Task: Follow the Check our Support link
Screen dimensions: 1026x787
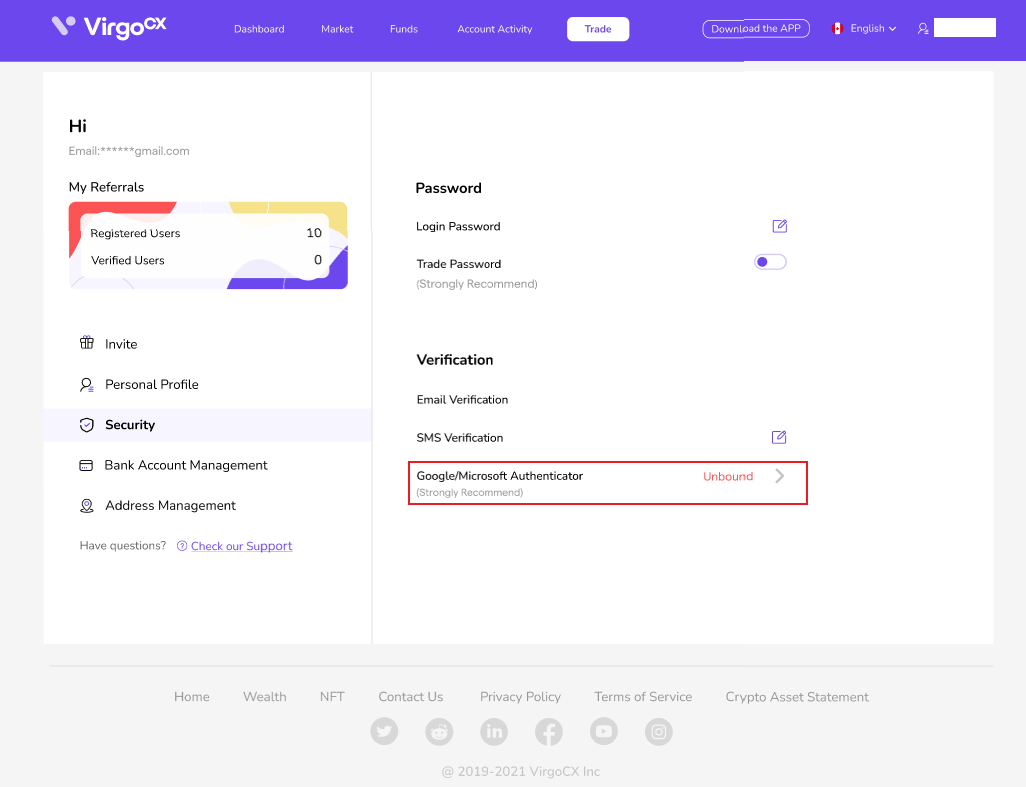Action: 241,546
